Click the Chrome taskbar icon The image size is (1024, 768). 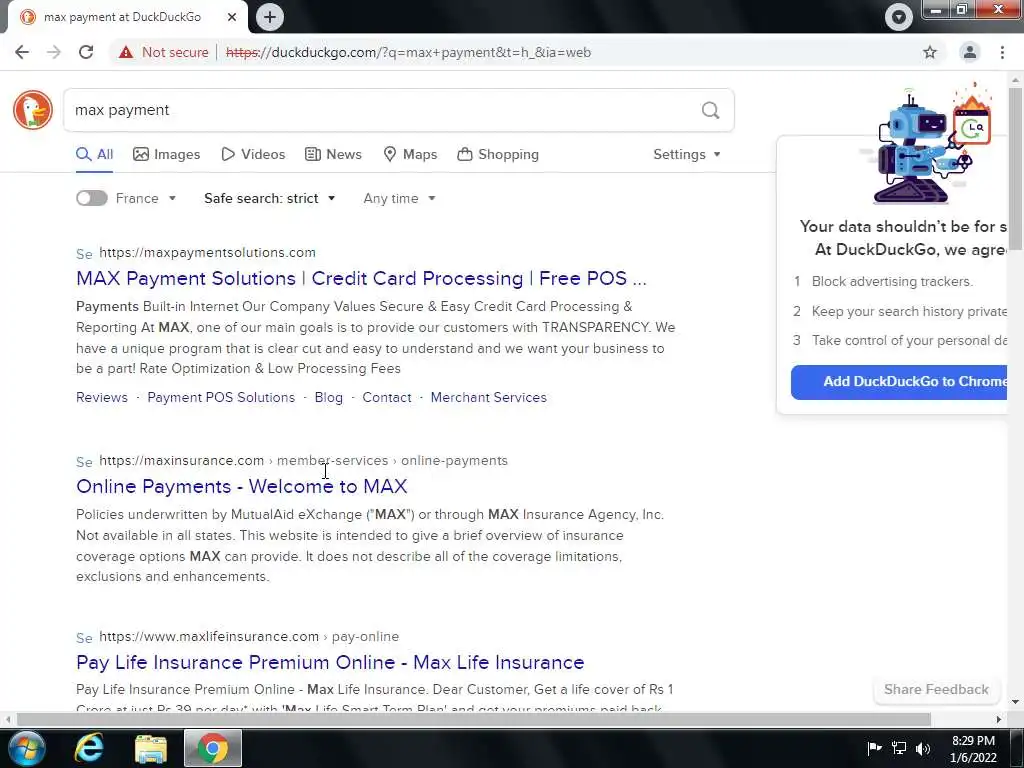pos(213,748)
